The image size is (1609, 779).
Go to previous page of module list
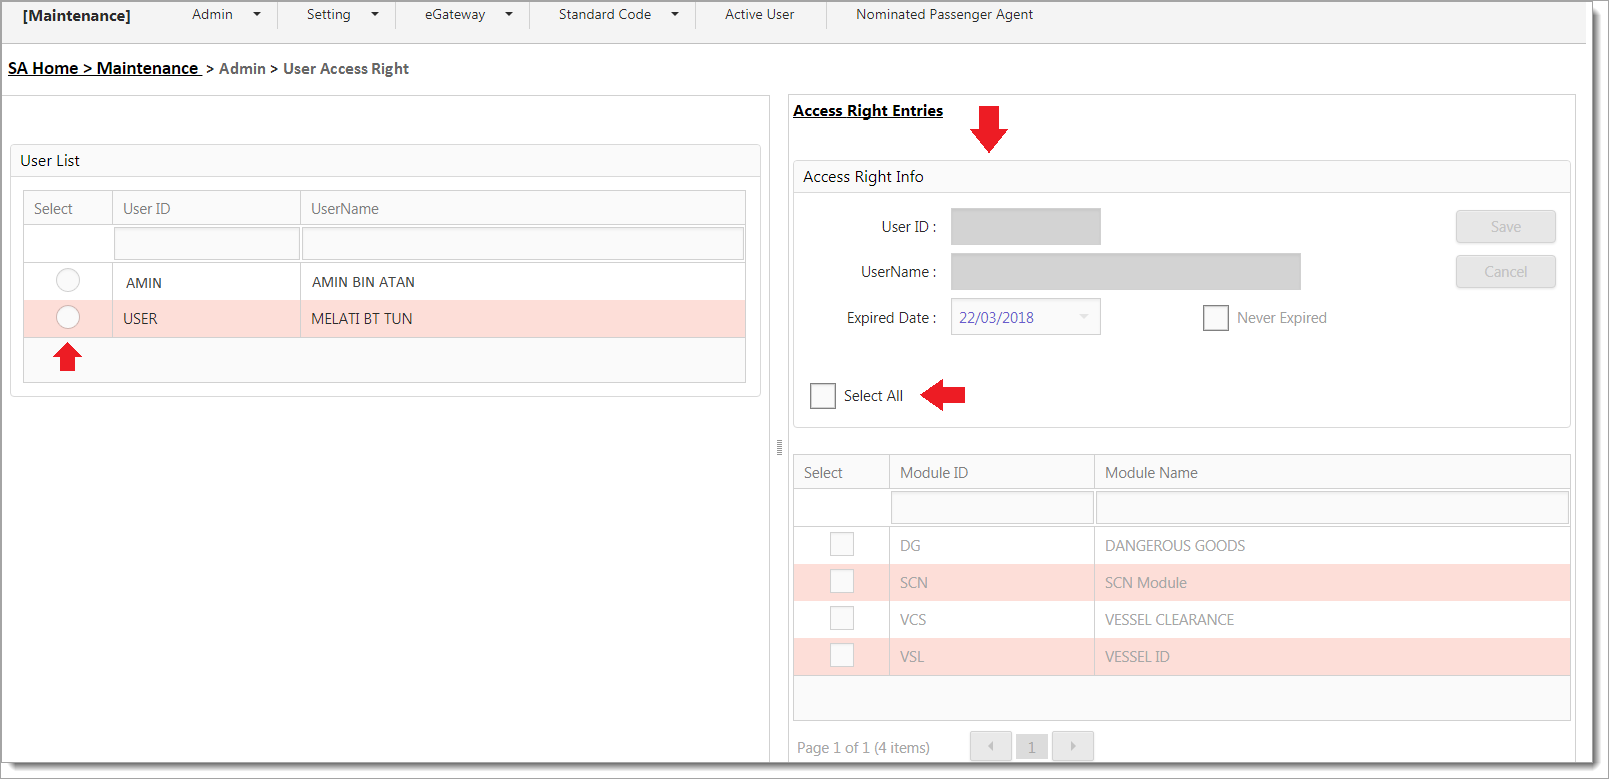click(990, 746)
